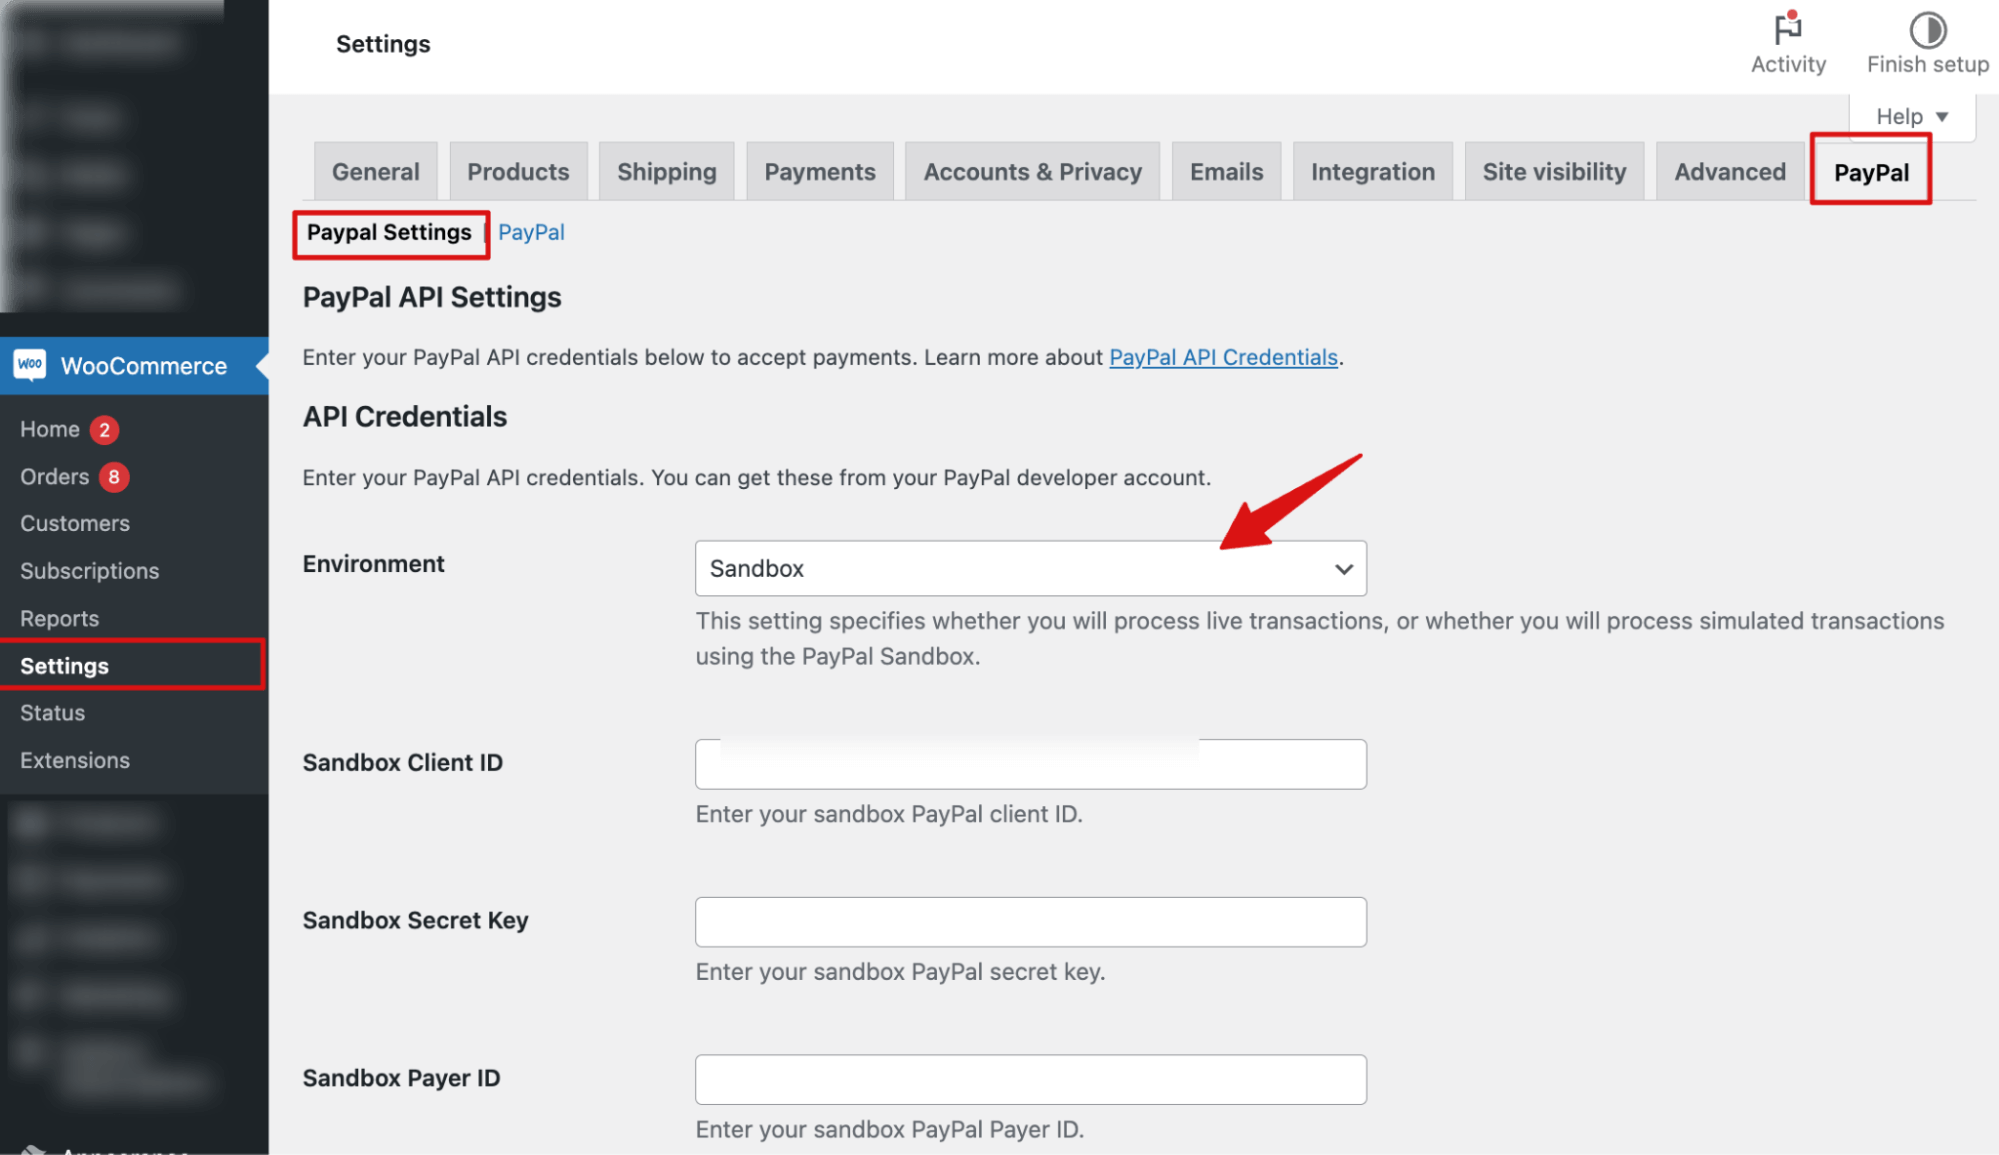Follow the PayPal API Credentials link
The width and height of the screenshot is (1999, 1155).
point(1223,357)
